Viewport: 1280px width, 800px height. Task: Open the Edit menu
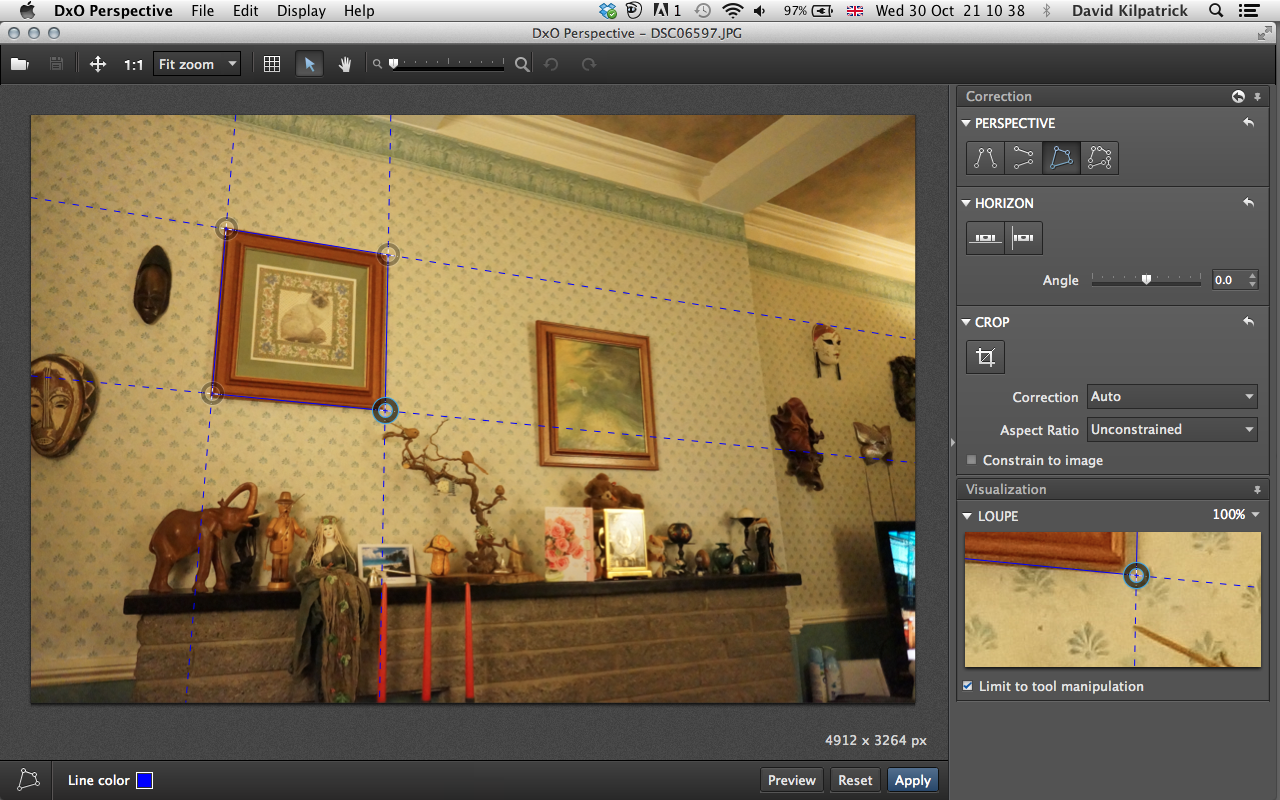245,11
